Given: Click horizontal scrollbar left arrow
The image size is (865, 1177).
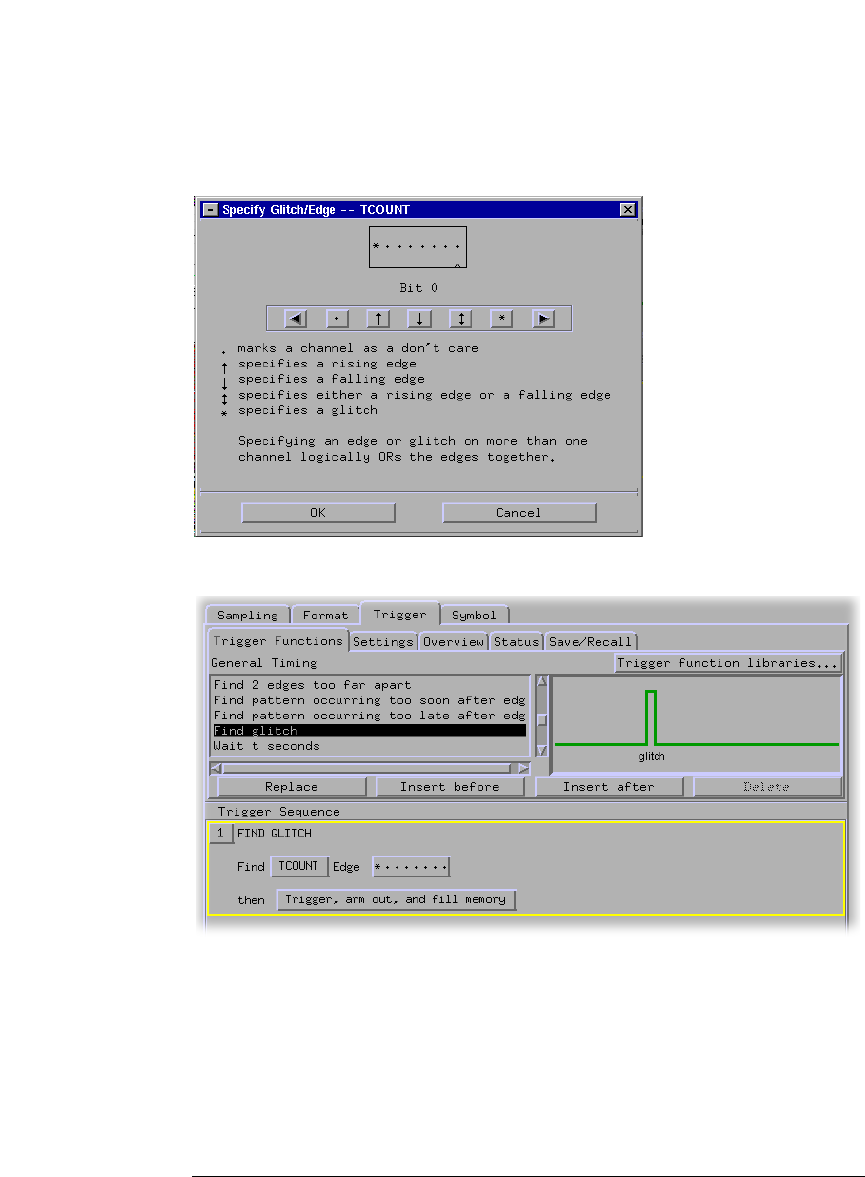Looking at the screenshot, I should click(216, 768).
